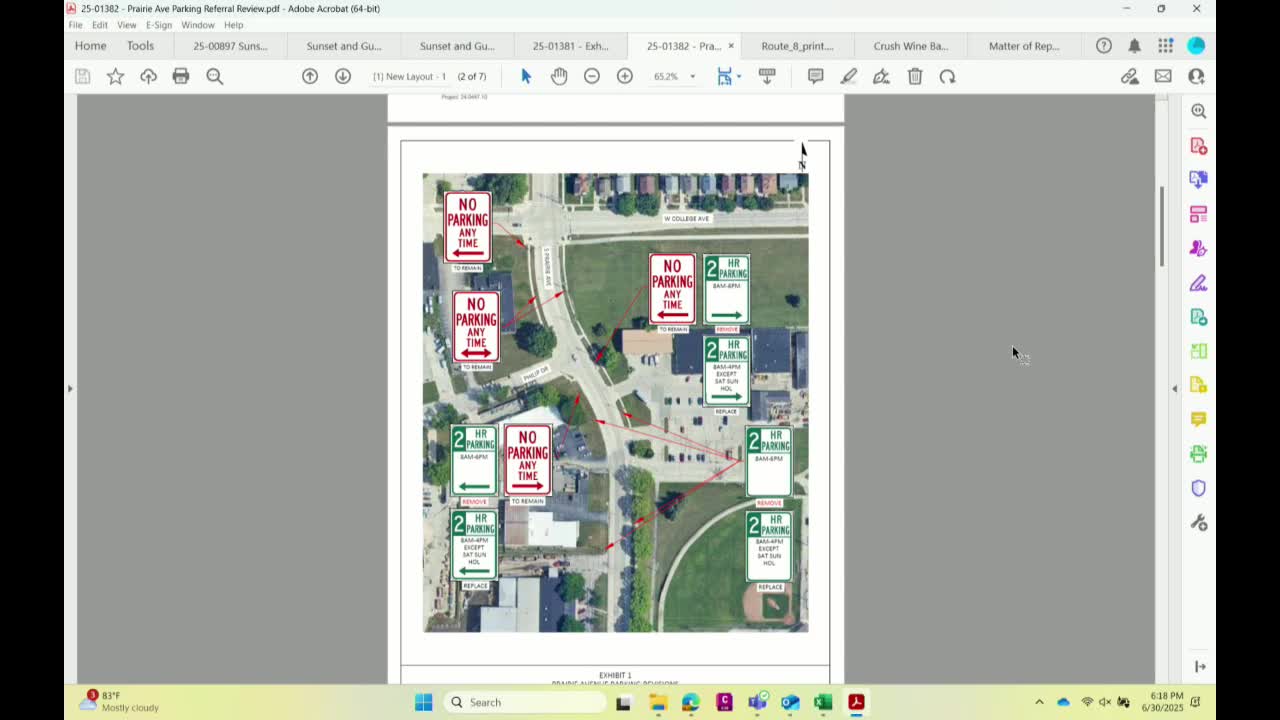Go to the next page arrow
Image resolution: width=1280 pixels, height=720 pixels.
click(343, 76)
